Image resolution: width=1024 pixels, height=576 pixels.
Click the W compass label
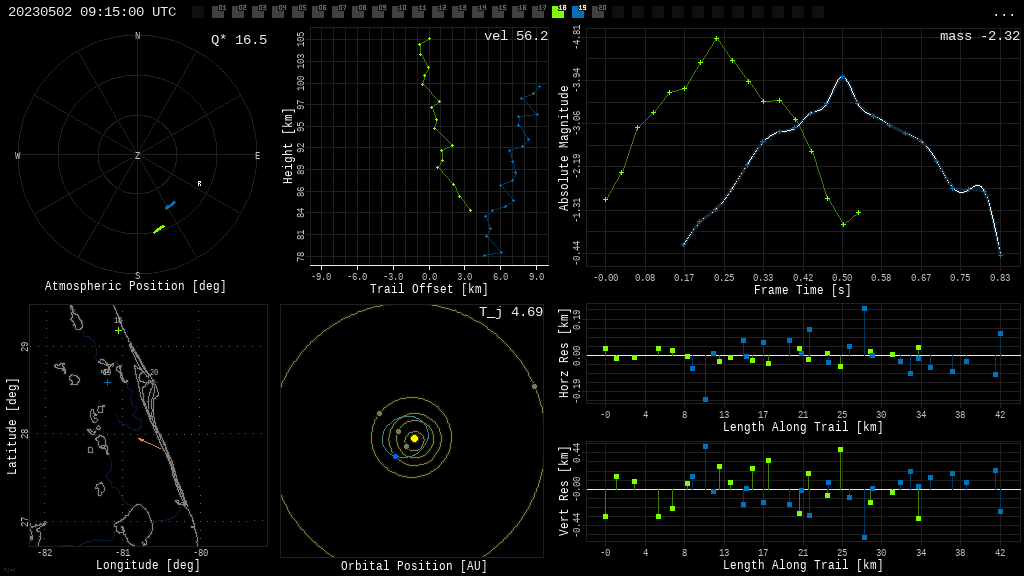(18, 156)
